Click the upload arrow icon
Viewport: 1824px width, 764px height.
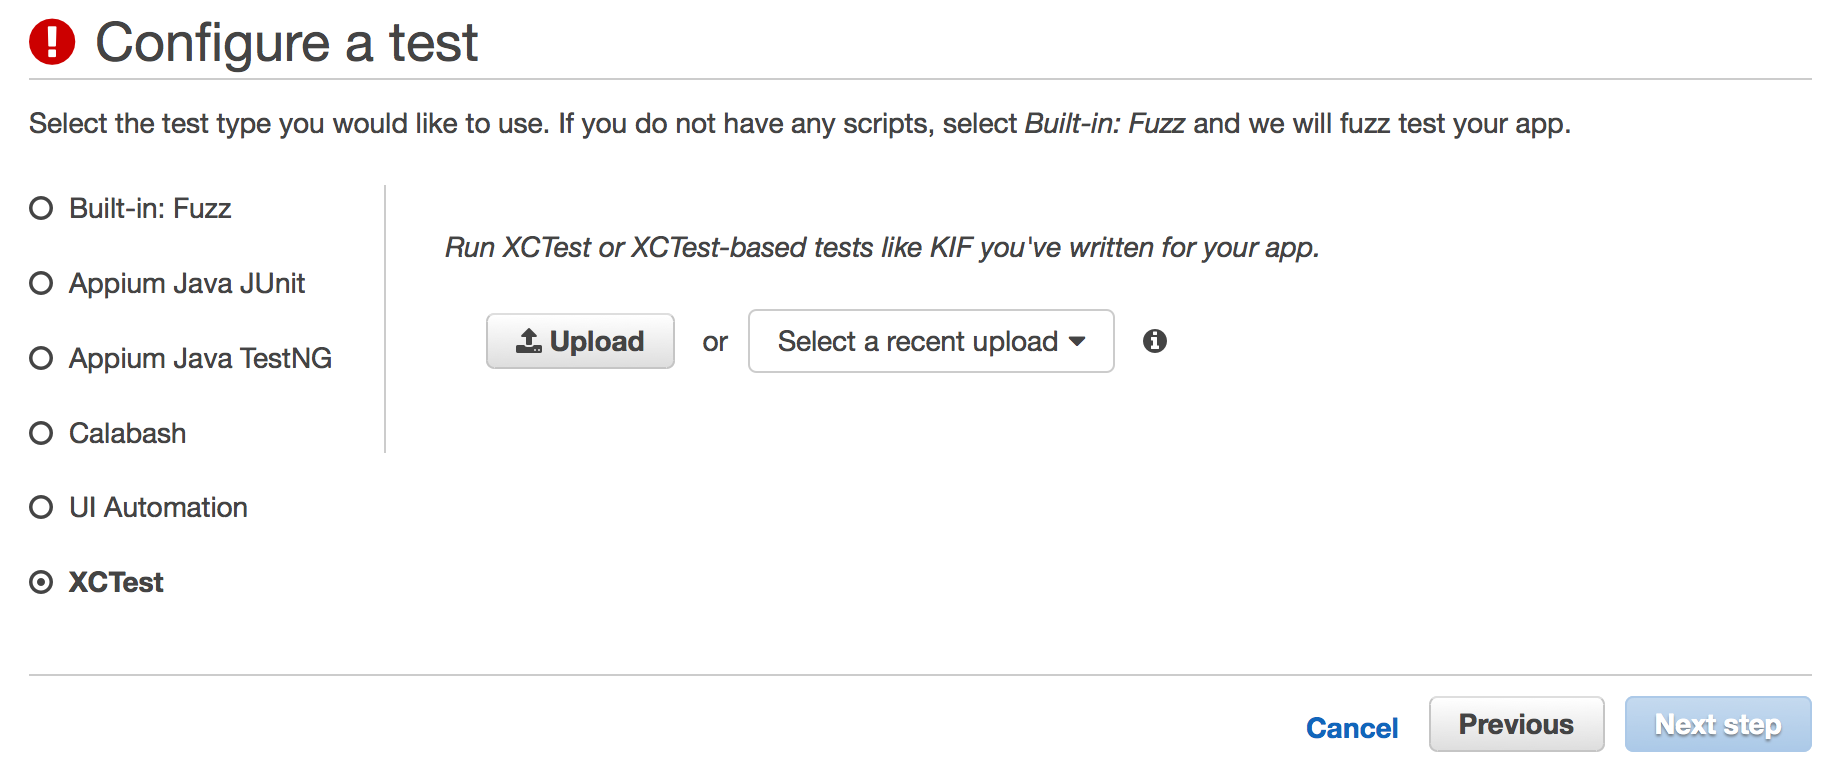(528, 341)
